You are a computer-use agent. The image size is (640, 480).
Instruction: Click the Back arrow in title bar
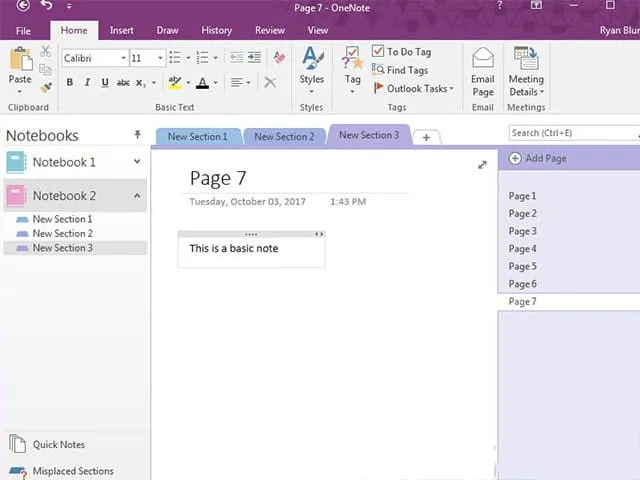pyautogui.click(x=22, y=6)
